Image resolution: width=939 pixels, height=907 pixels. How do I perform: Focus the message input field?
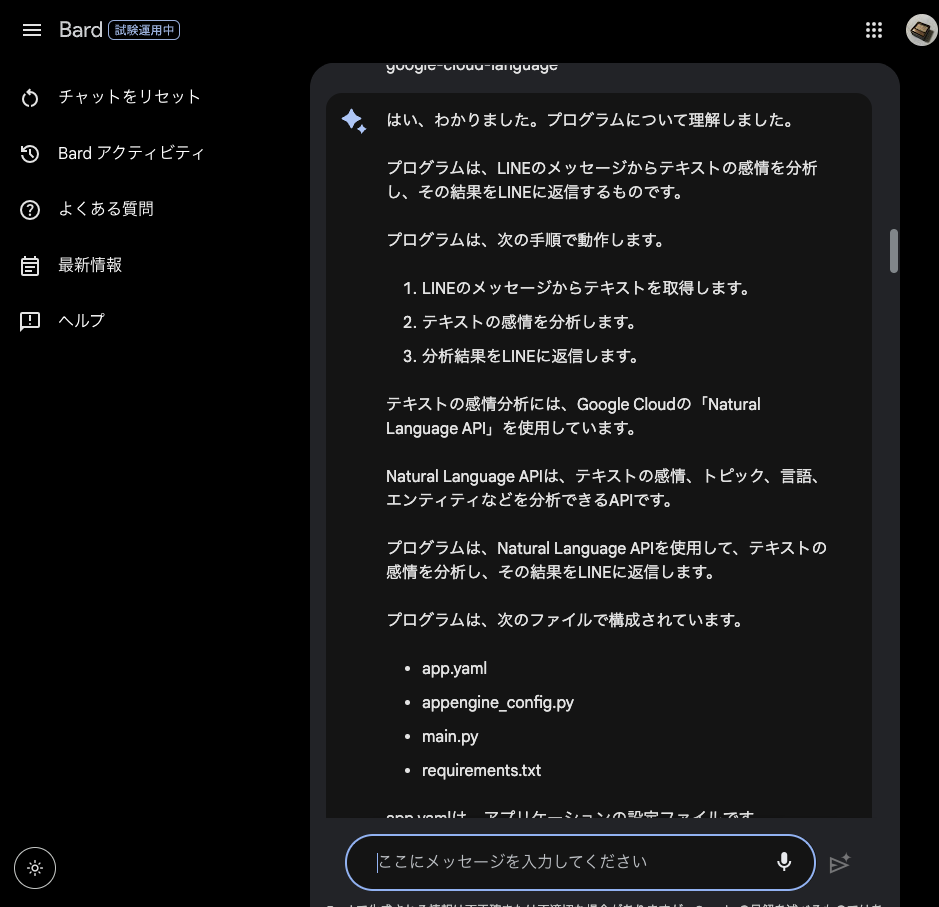(x=580, y=862)
